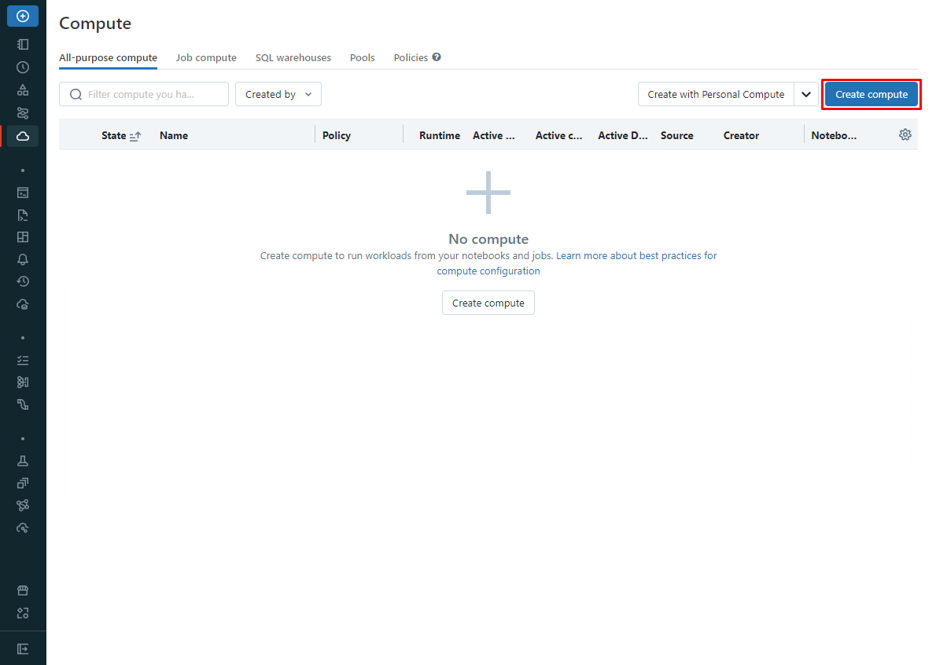Open Catalog shapes icon in sidebar
The width and height of the screenshot is (936, 665).
tap(23, 90)
